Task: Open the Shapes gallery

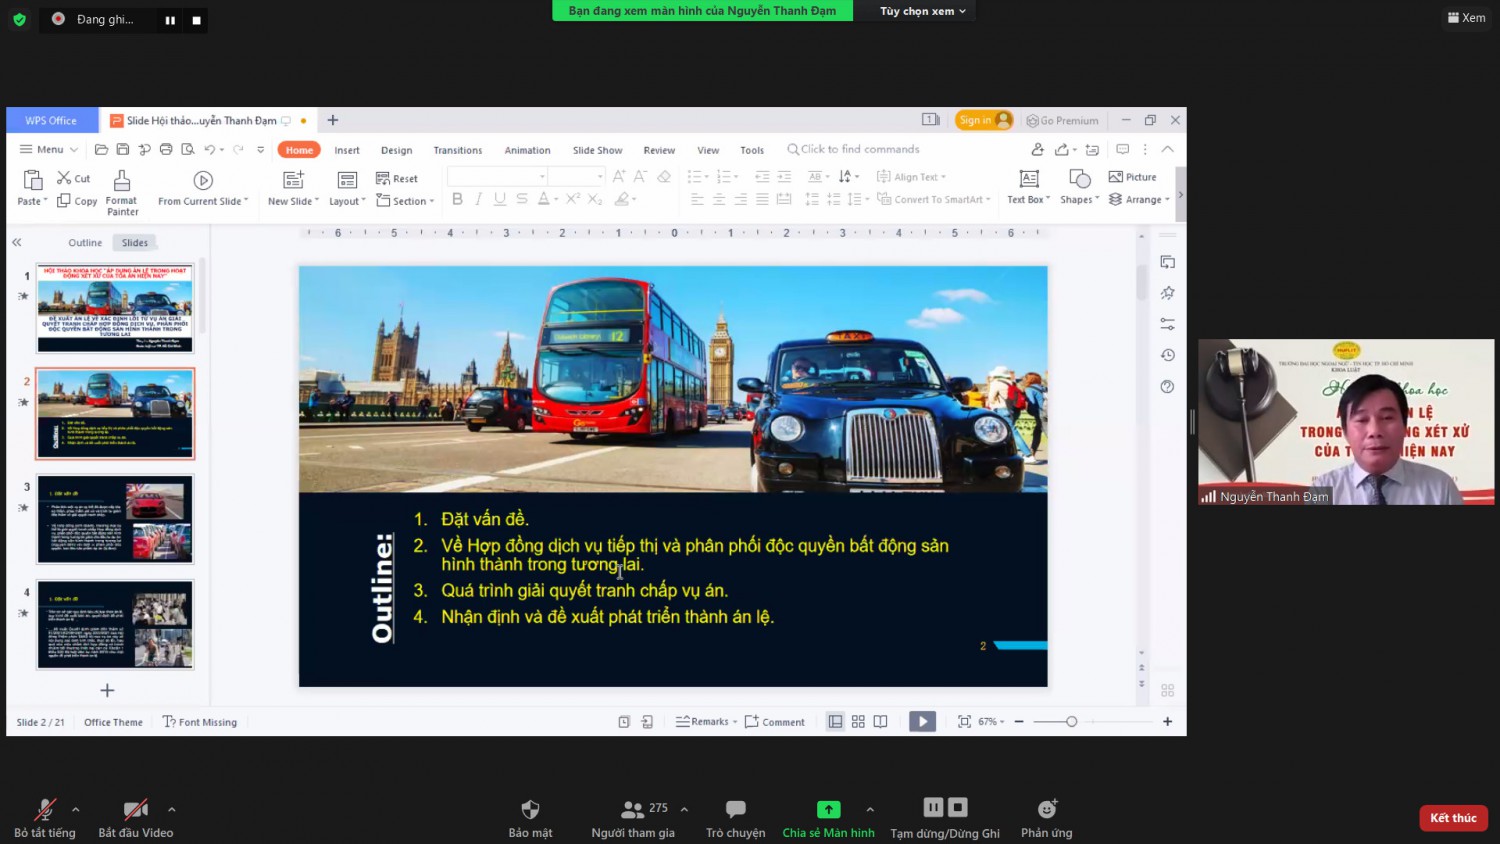Action: pyautogui.click(x=1079, y=179)
